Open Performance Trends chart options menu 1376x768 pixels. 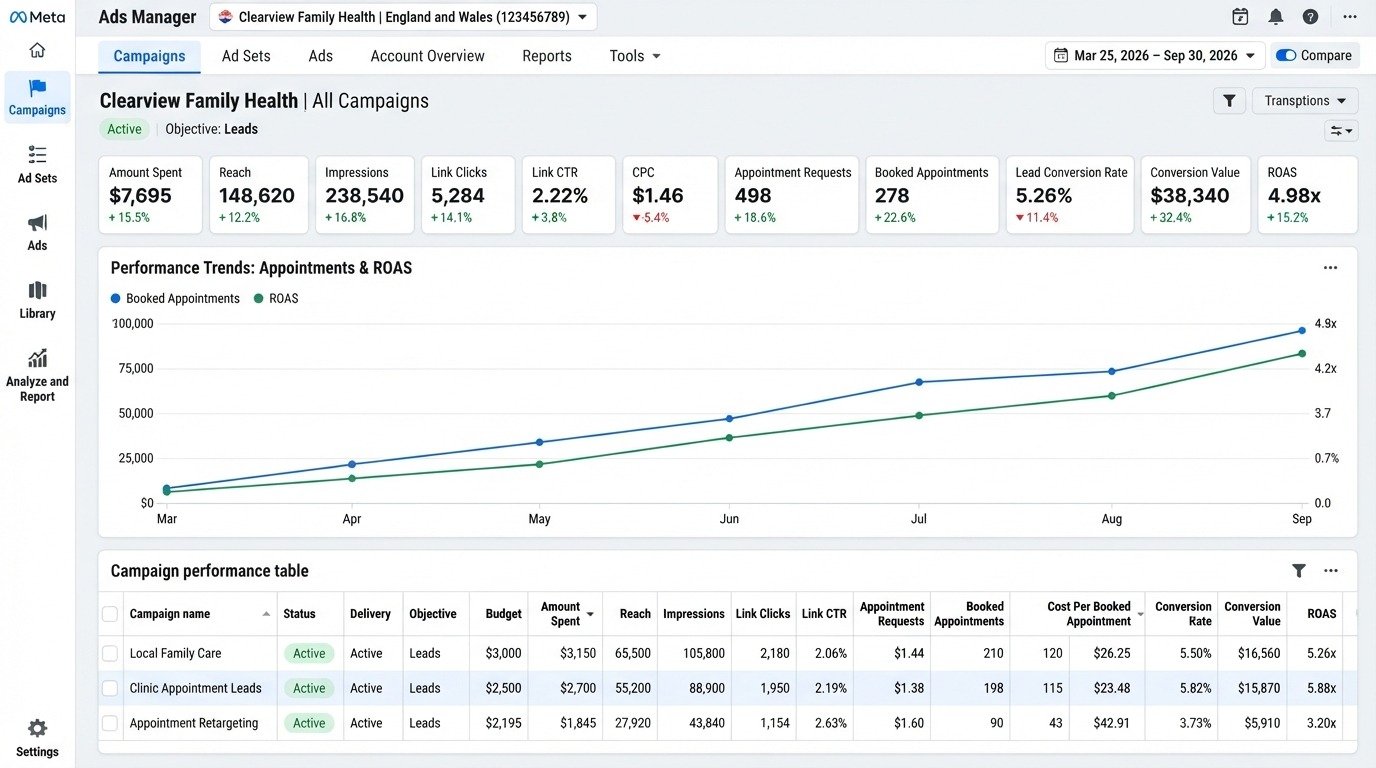click(1330, 268)
